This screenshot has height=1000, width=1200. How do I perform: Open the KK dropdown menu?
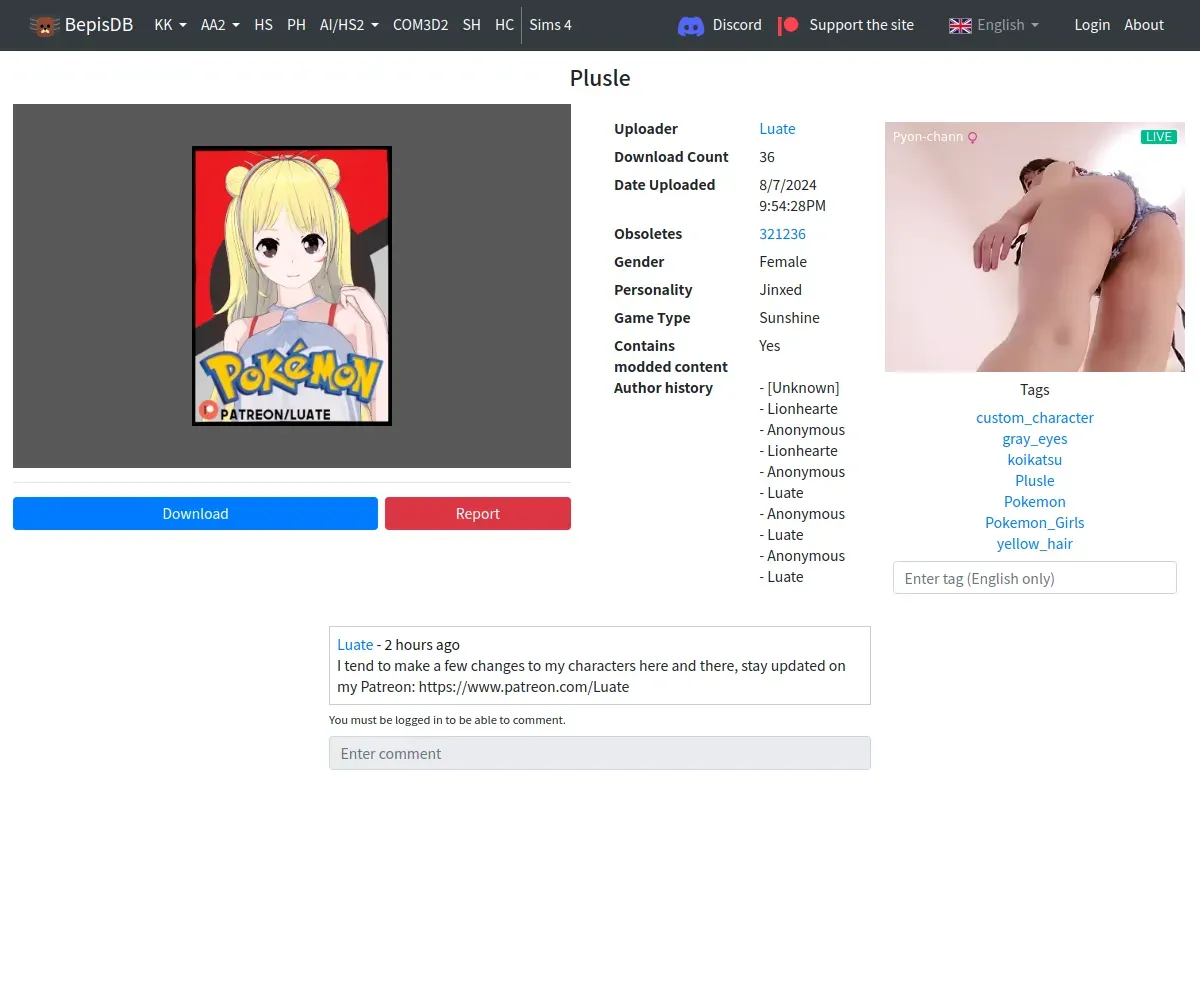tap(170, 25)
